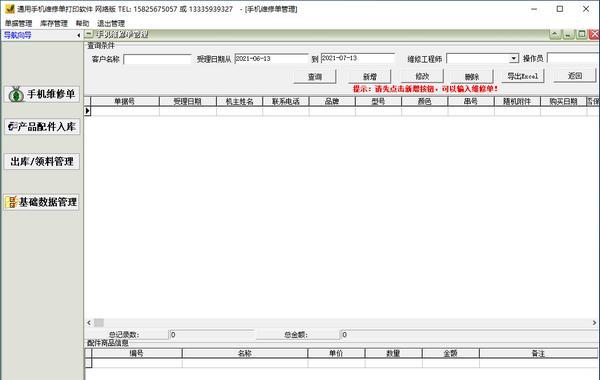Click the horizontal scrollbar thumb
The height and width of the screenshot is (380, 600).
coord(99,323)
